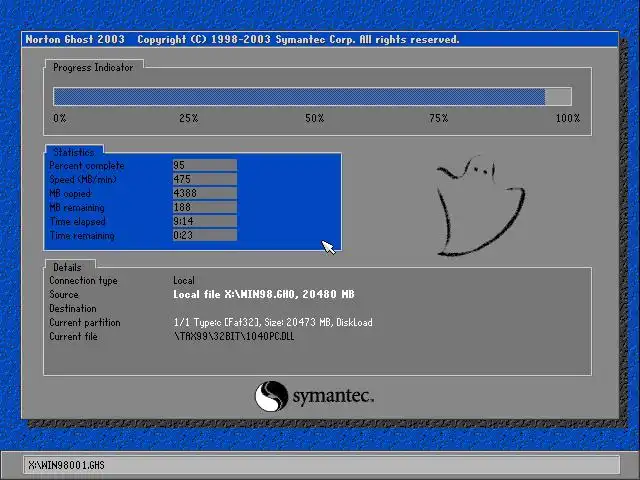640x480 pixels.
Task: Click the Time elapsed value 9:14
Action: pyautogui.click(x=204, y=221)
